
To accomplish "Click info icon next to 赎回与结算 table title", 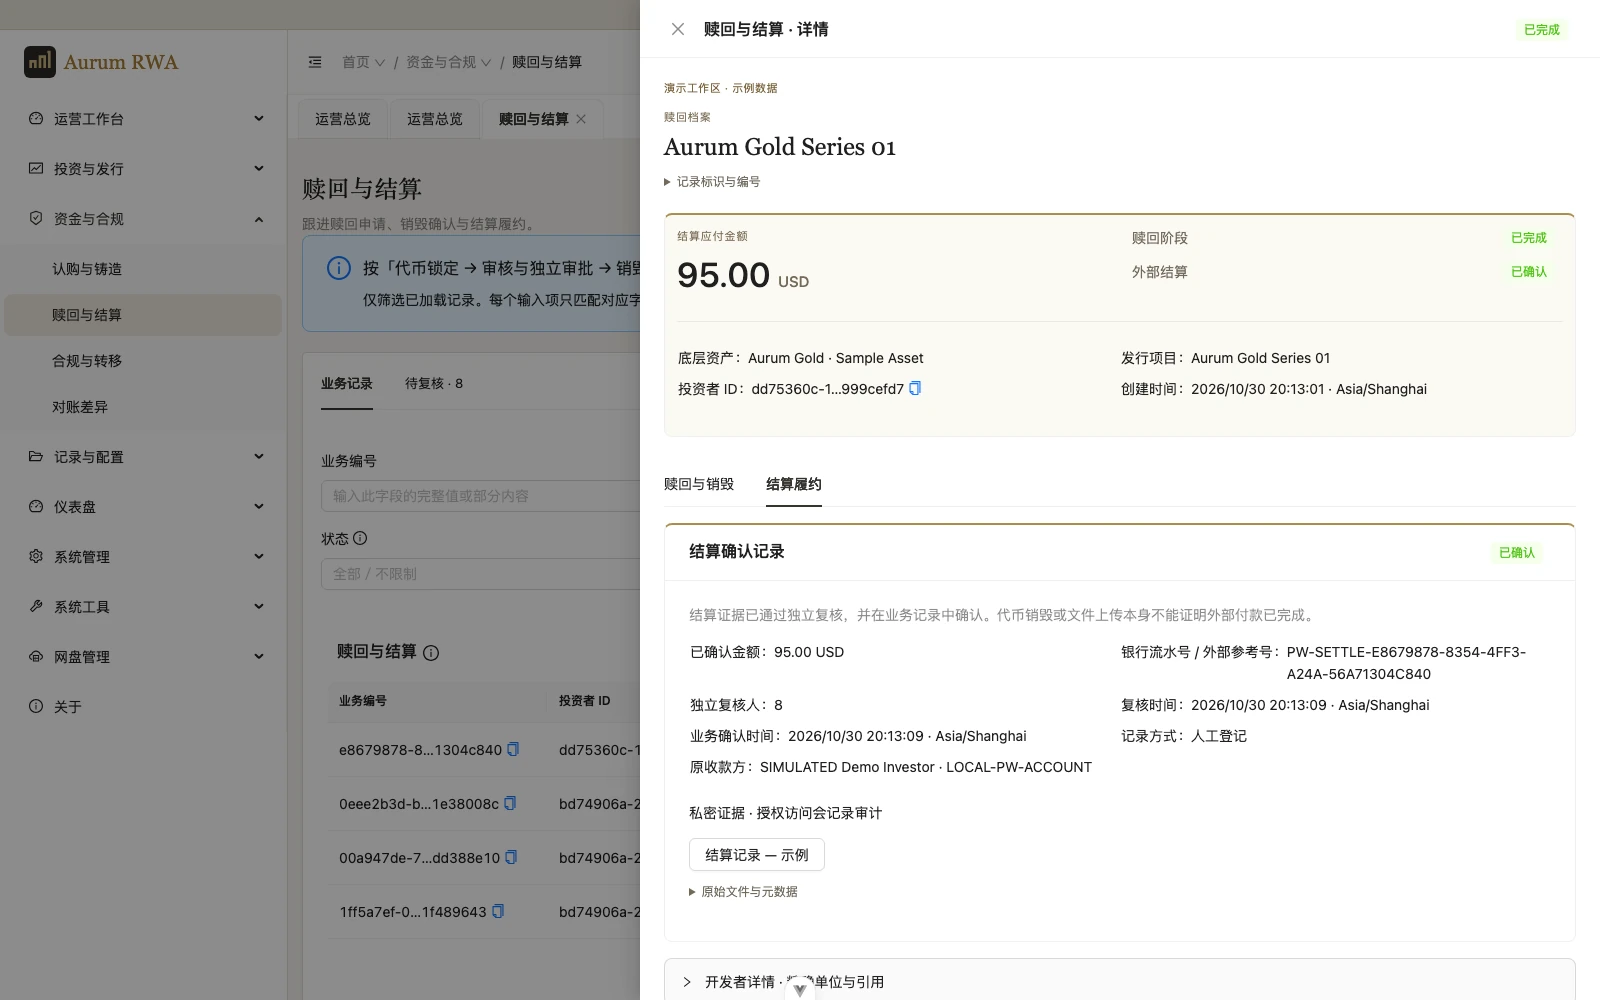I will tap(431, 653).
